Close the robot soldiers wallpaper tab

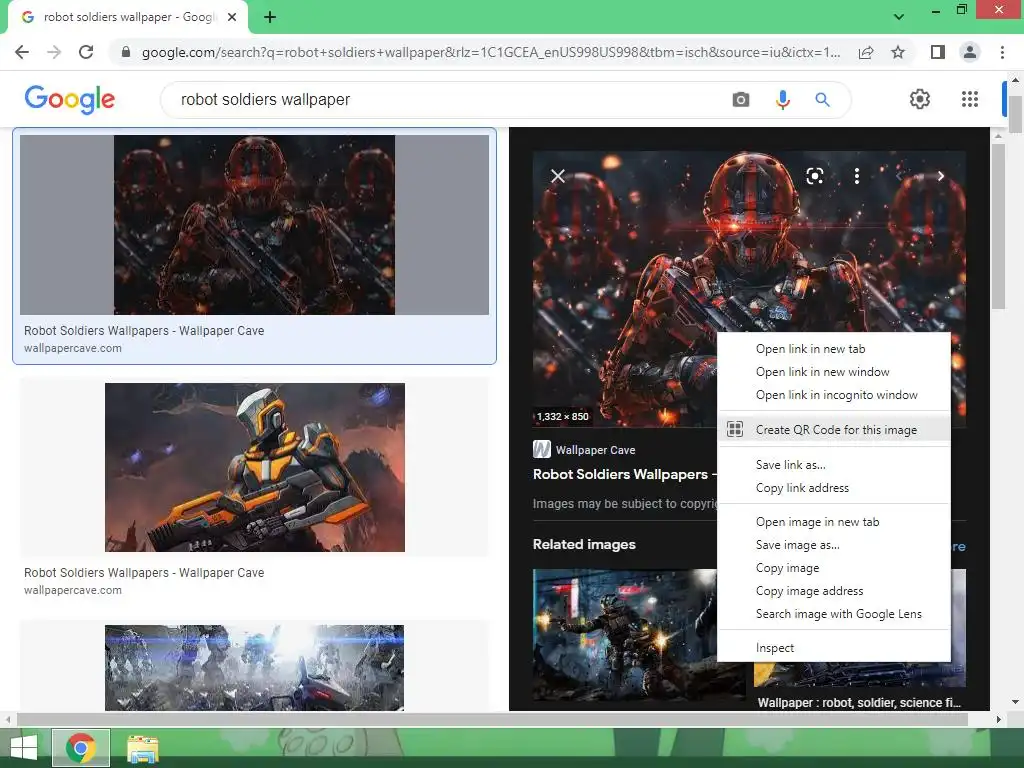click(232, 17)
